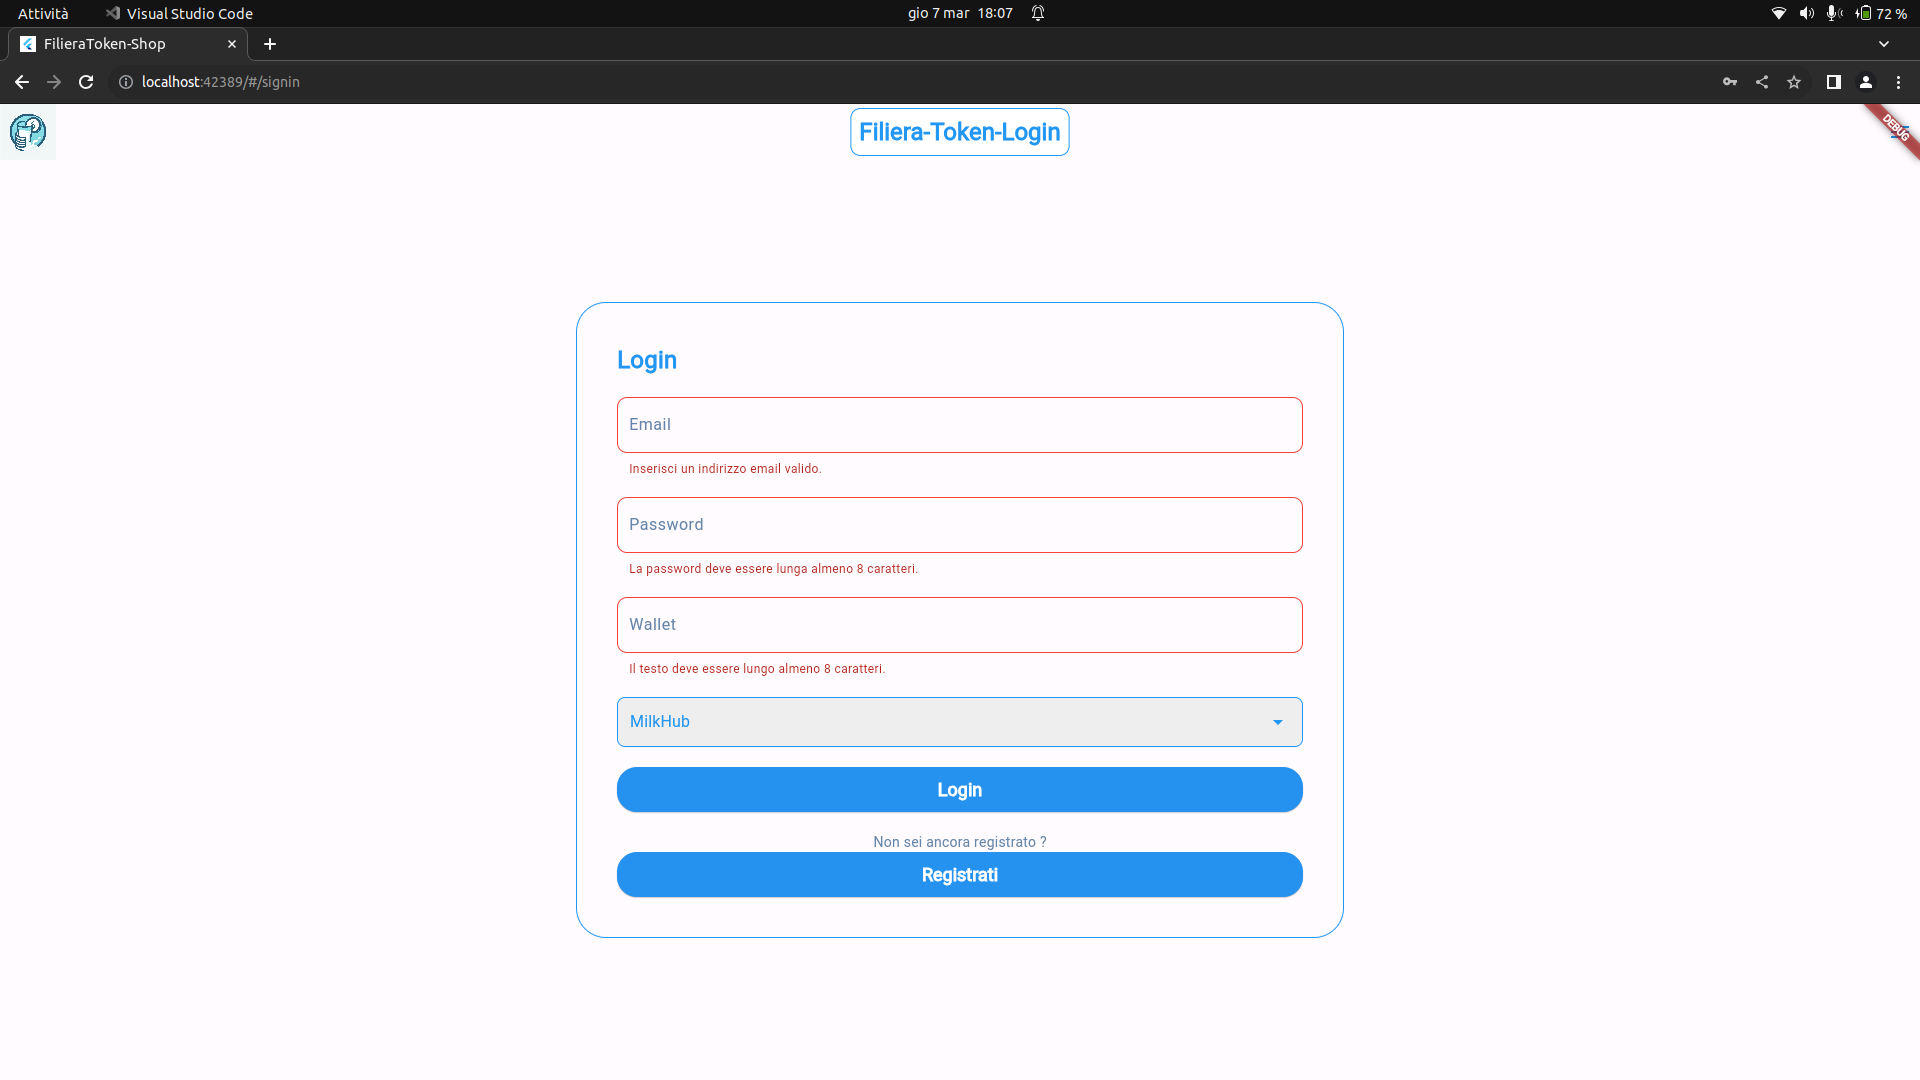Screen dimensions: 1920x1080
Task: Focus the Email input field
Action: 959,425
